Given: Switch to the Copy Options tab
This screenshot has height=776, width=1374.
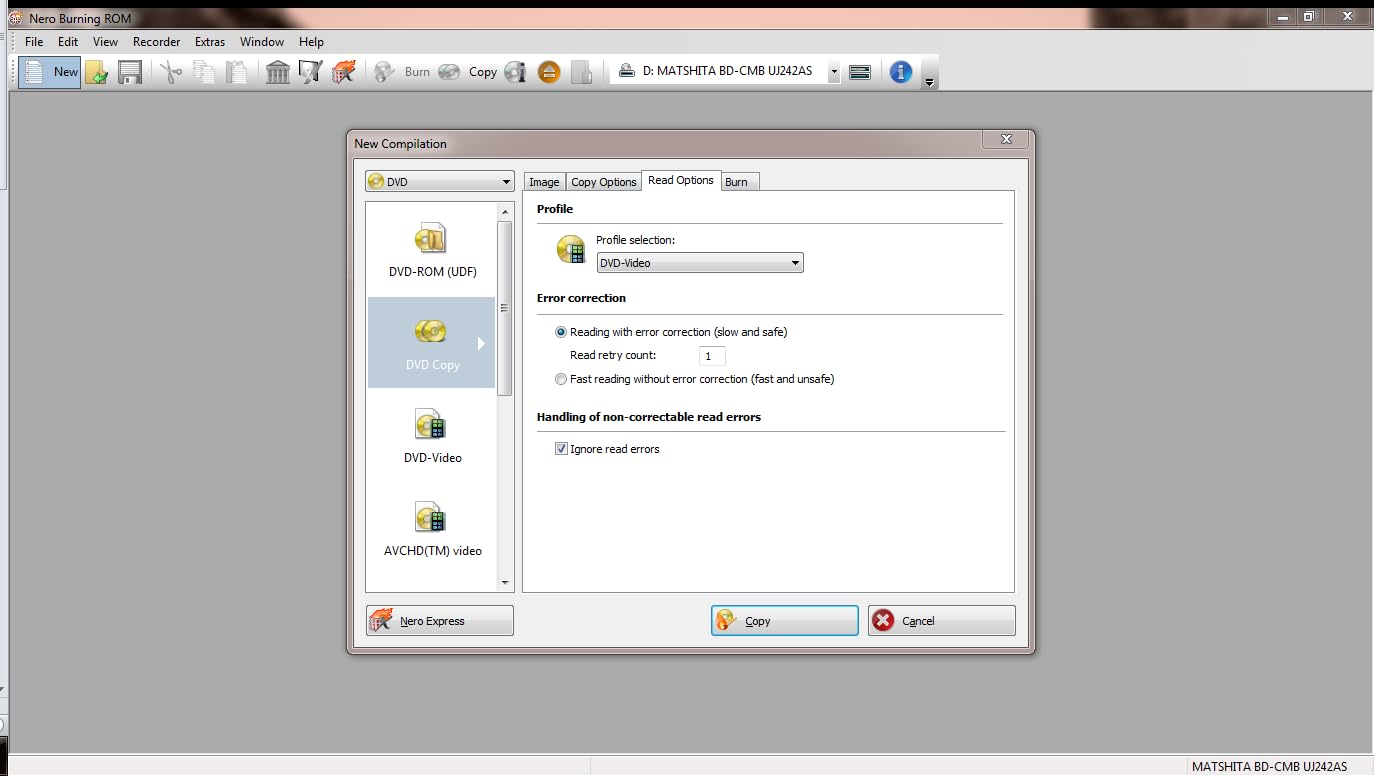Looking at the screenshot, I should coord(603,182).
